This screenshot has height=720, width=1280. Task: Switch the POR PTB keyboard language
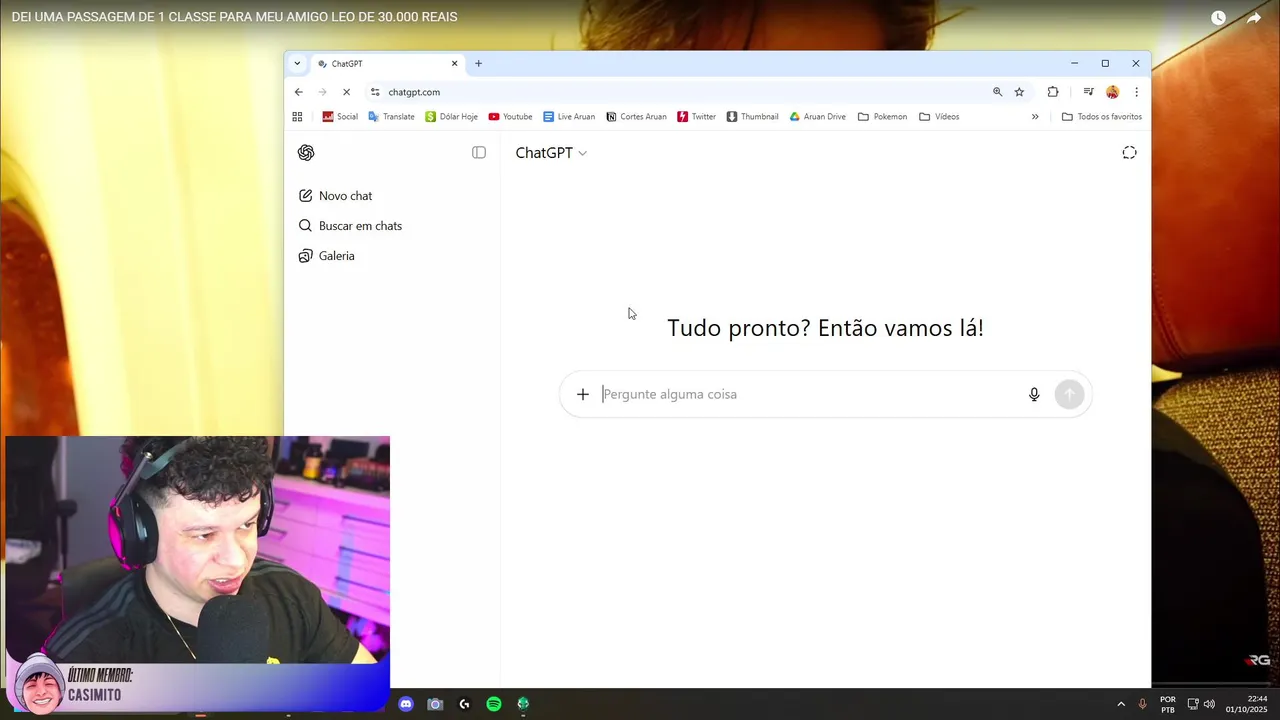[x=1168, y=704]
